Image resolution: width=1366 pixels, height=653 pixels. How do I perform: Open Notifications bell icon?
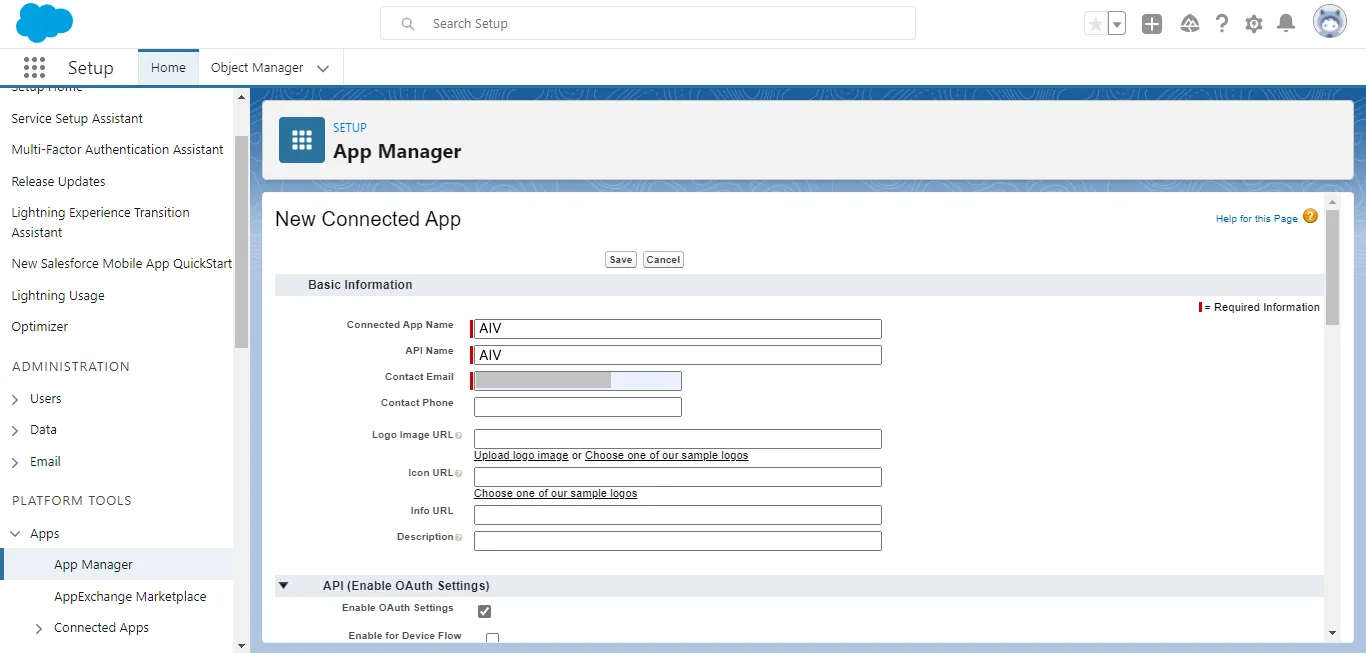[1286, 24]
